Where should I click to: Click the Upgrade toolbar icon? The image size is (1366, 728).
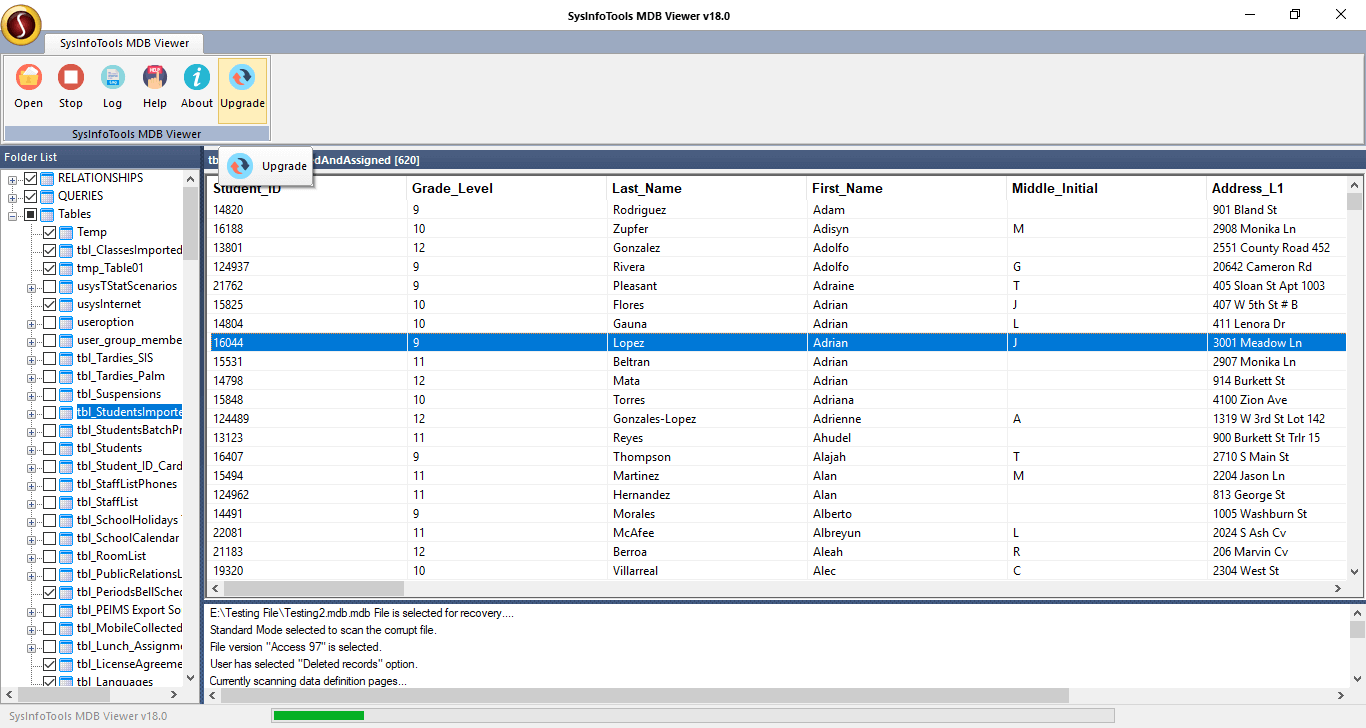click(x=242, y=78)
